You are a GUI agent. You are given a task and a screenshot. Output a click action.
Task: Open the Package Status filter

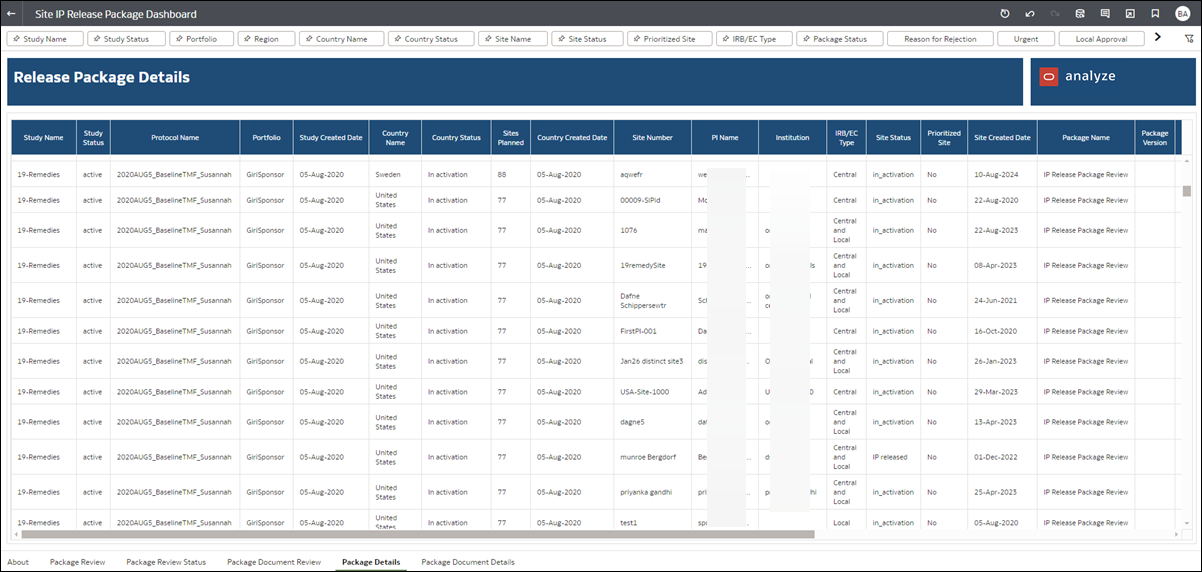(839, 39)
